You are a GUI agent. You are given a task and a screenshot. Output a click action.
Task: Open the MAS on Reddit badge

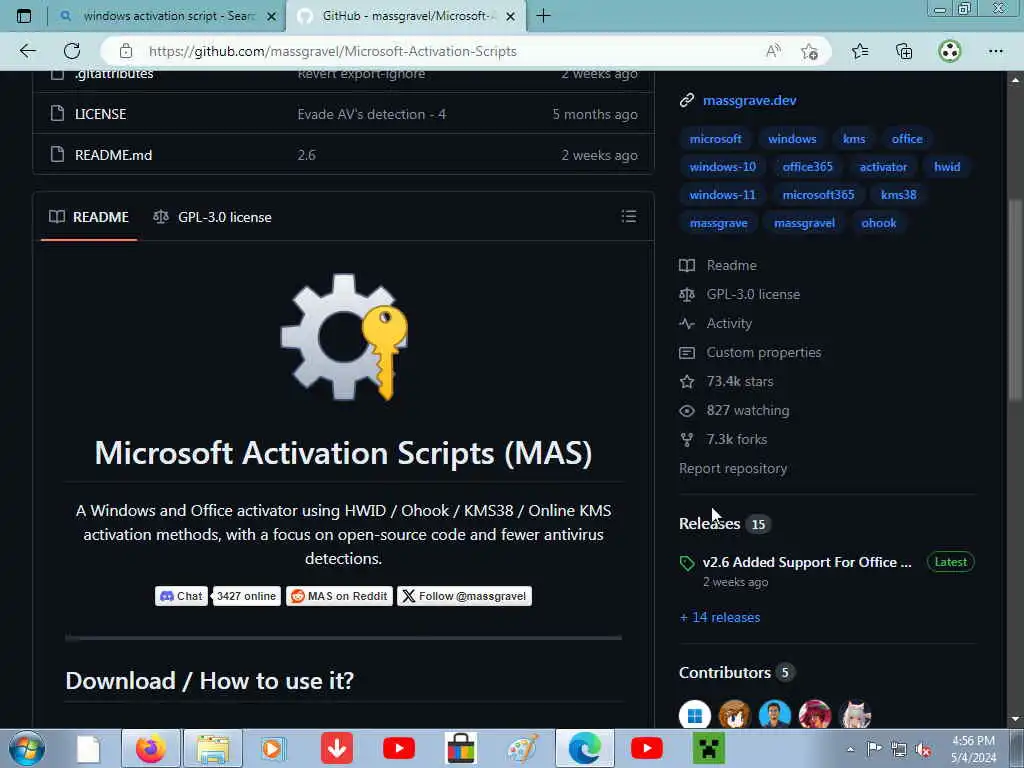(339, 596)
